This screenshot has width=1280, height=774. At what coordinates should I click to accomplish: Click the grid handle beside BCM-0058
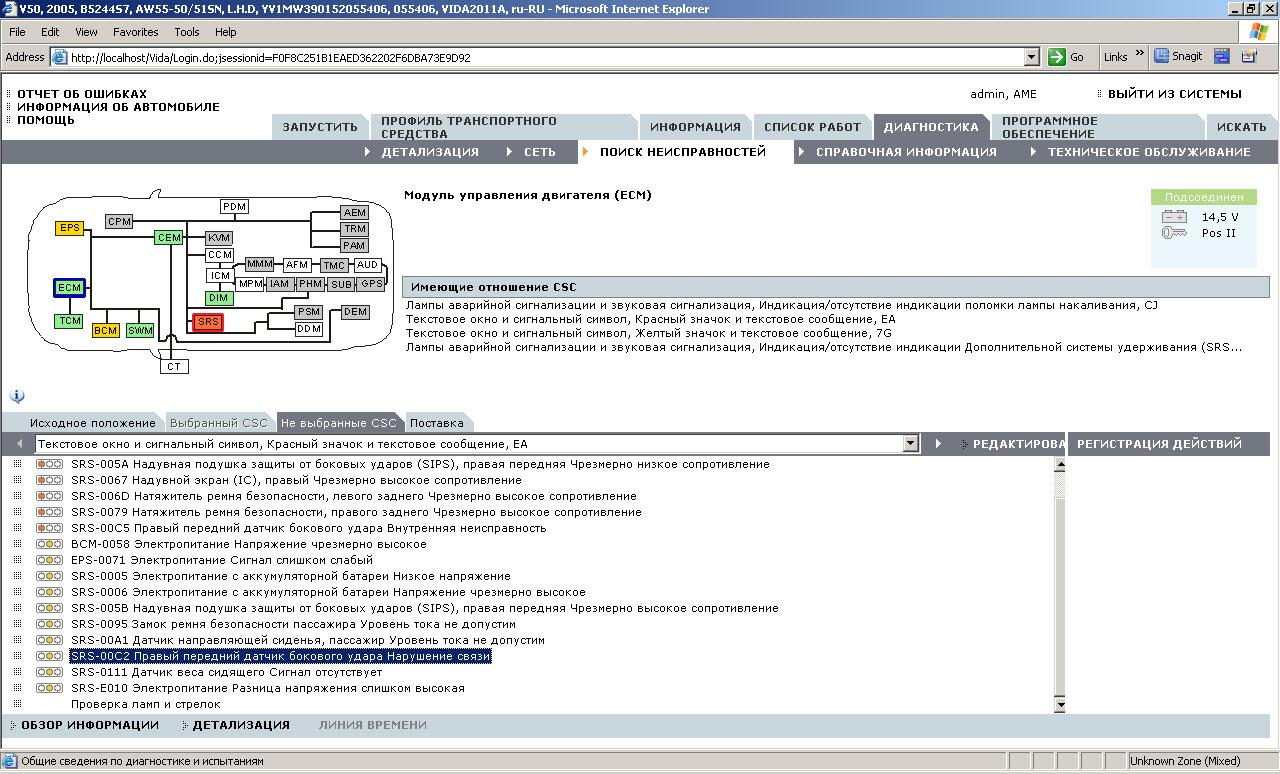pos(17,544)
